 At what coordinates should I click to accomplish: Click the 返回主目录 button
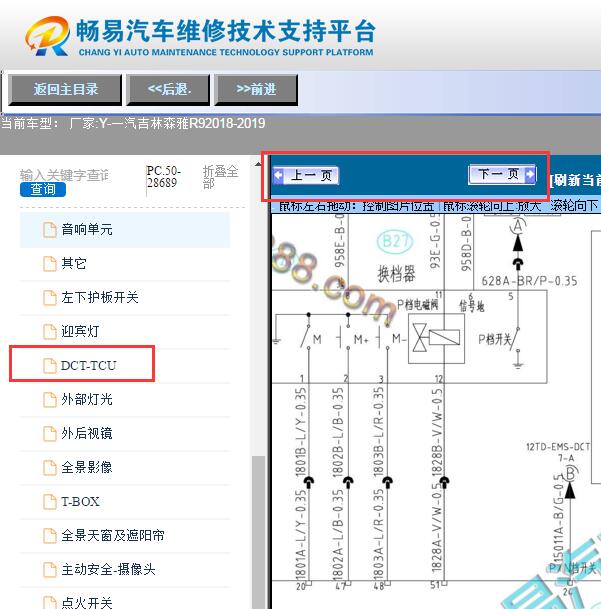(65, 89)
